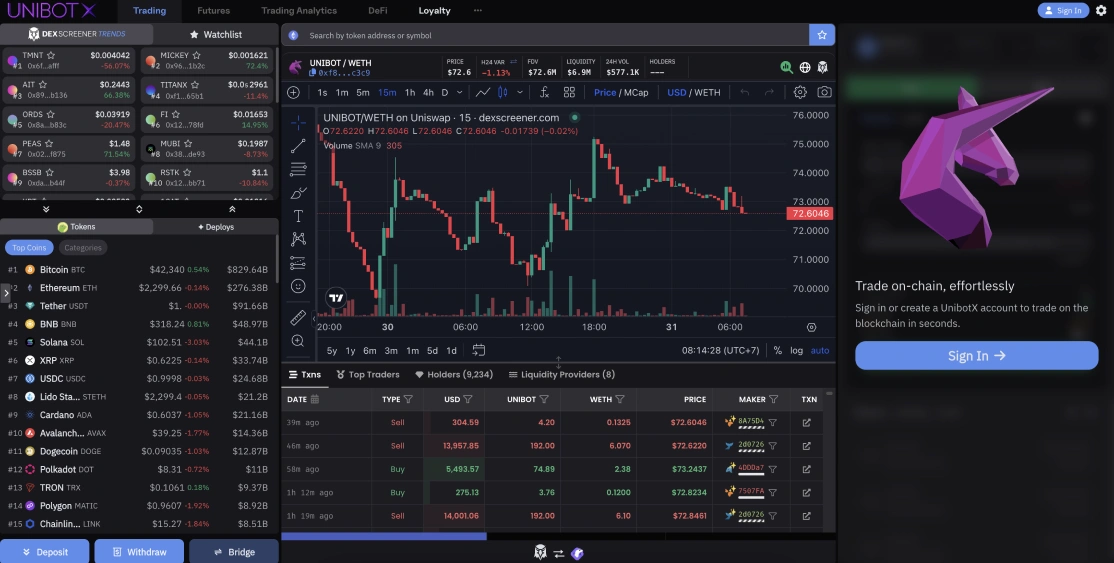
Task: Star the ORDS token in trends
Action: point(50,114)
